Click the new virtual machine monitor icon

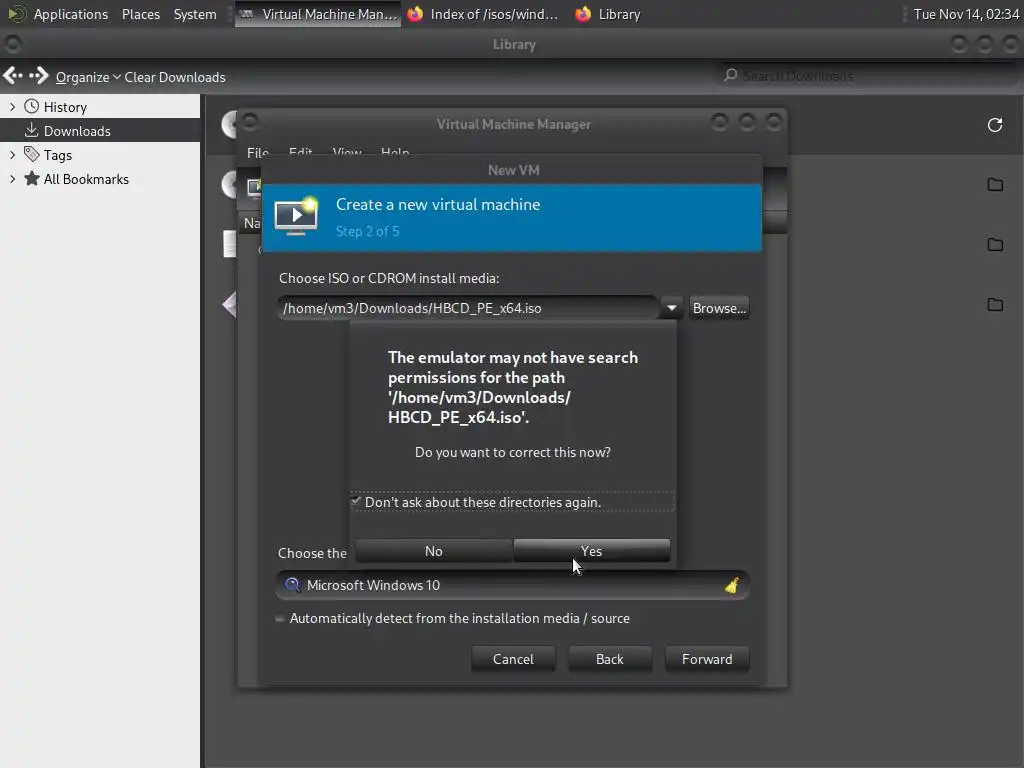(x=296, y=216)
